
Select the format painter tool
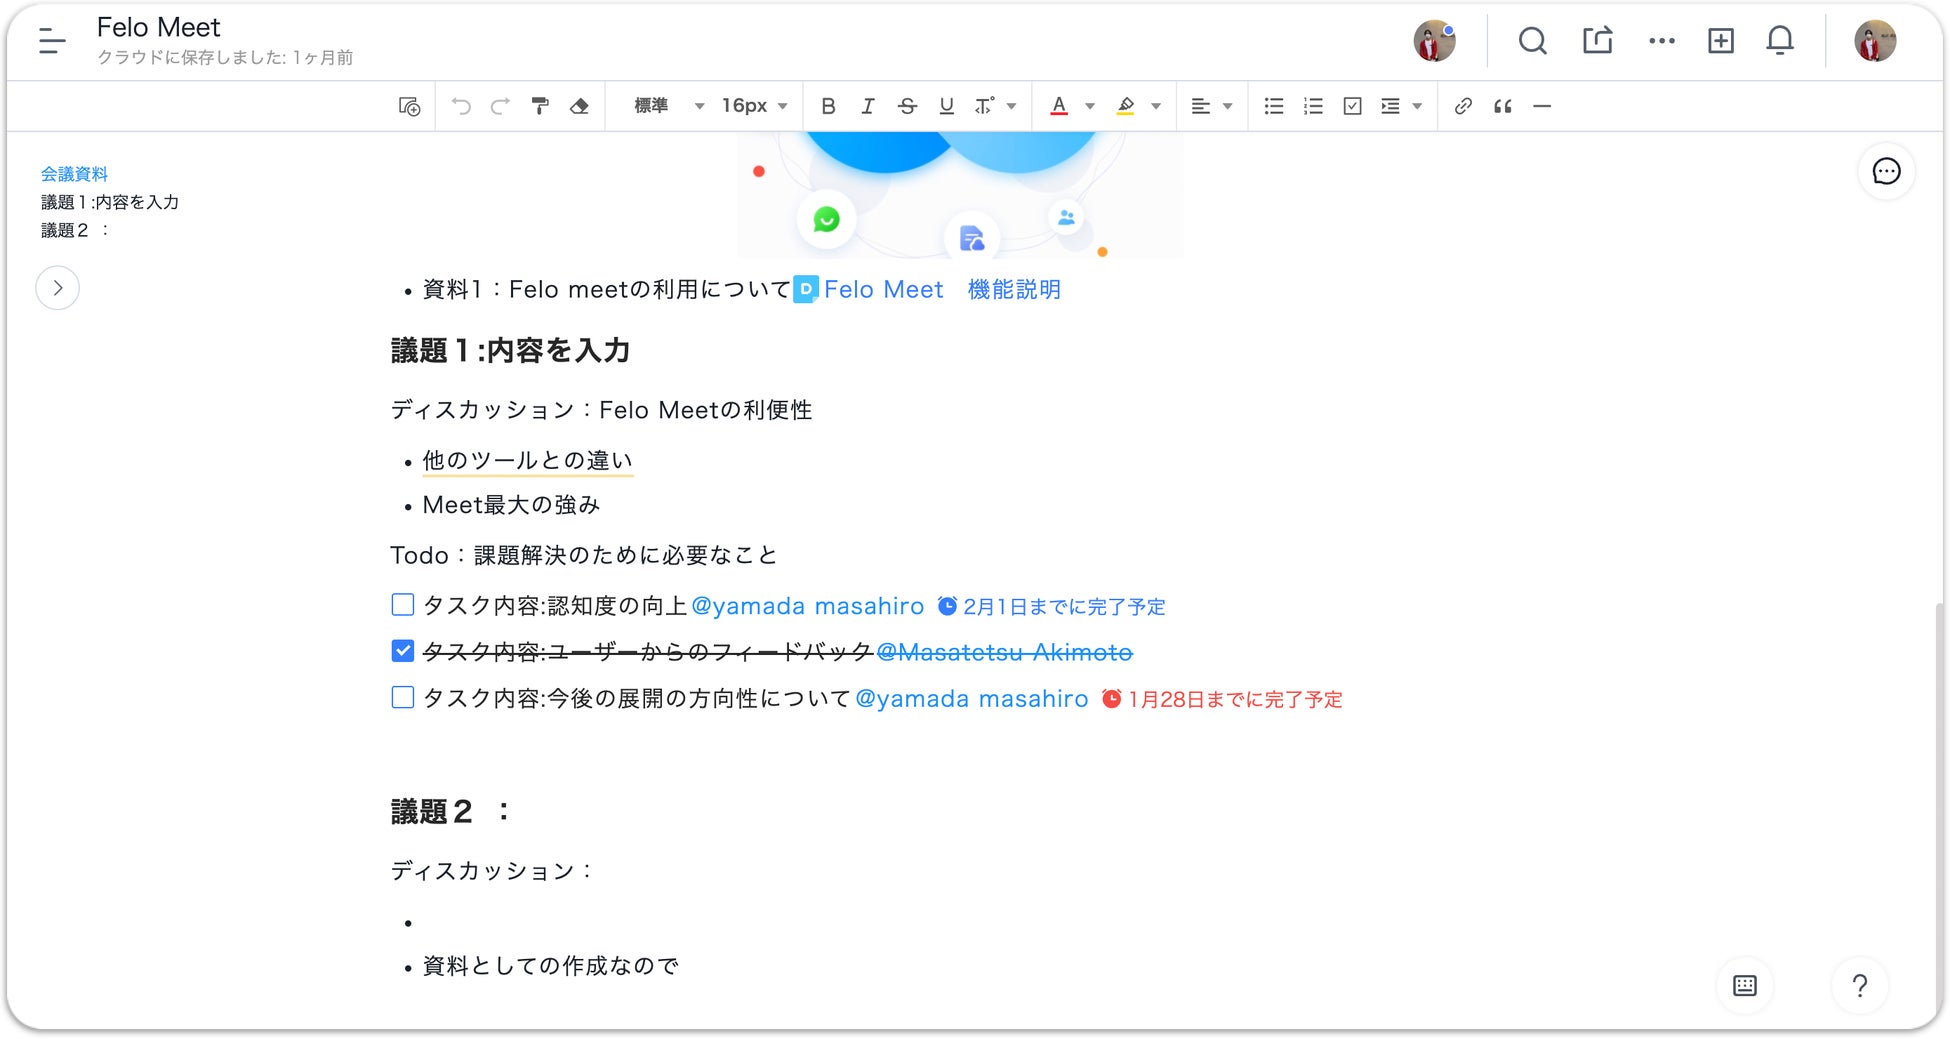coord(540,106)
